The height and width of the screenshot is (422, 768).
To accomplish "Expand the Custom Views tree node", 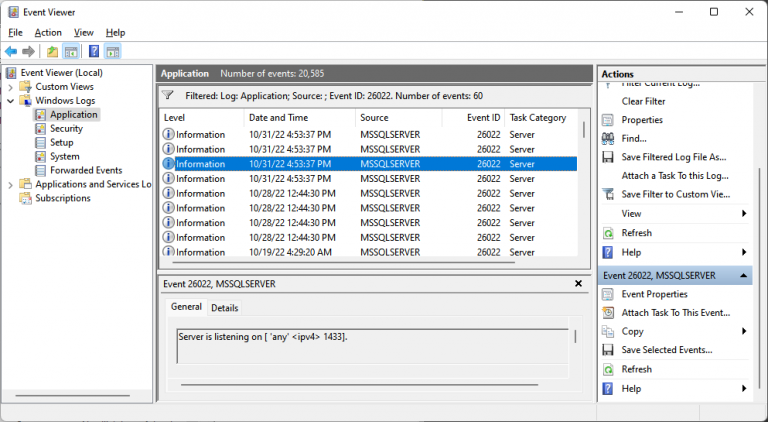I will tap(10, 87).
